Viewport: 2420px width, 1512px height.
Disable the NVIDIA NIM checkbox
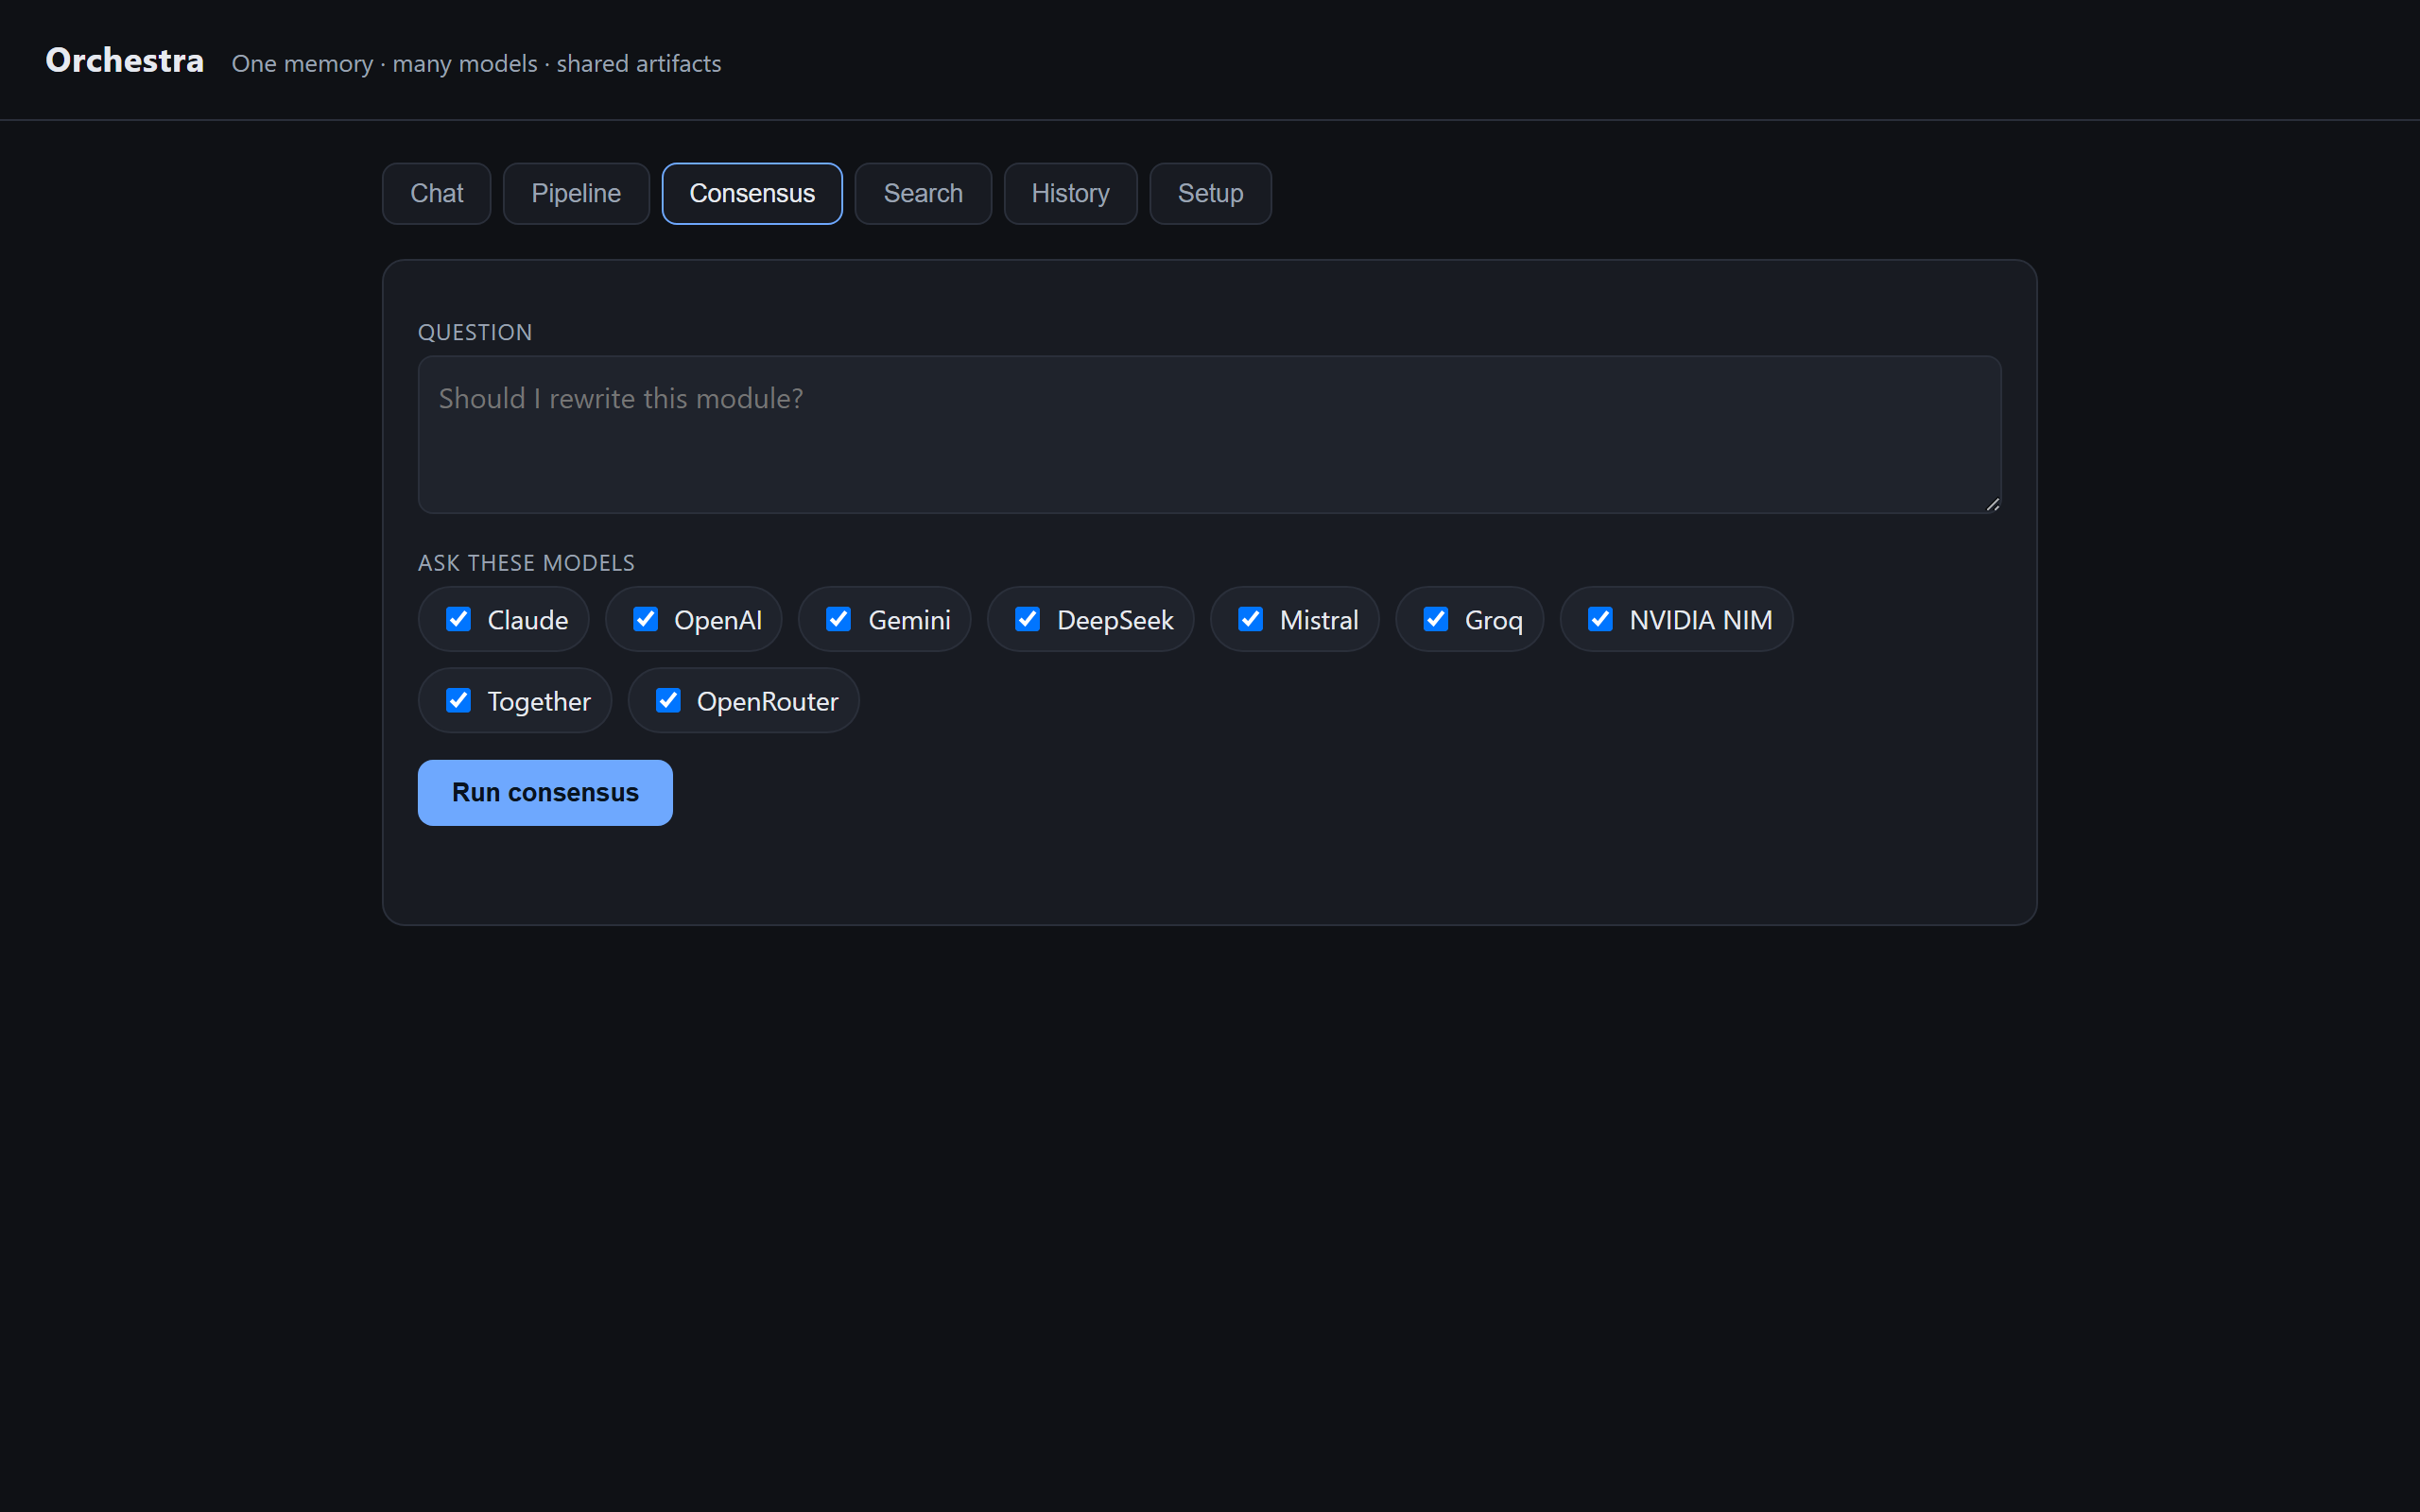point(1600,619)
